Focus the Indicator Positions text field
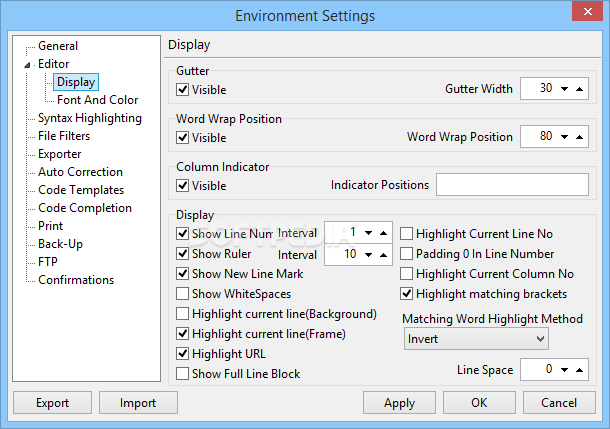Screen dimensions: 610x429 coord(512,185)
